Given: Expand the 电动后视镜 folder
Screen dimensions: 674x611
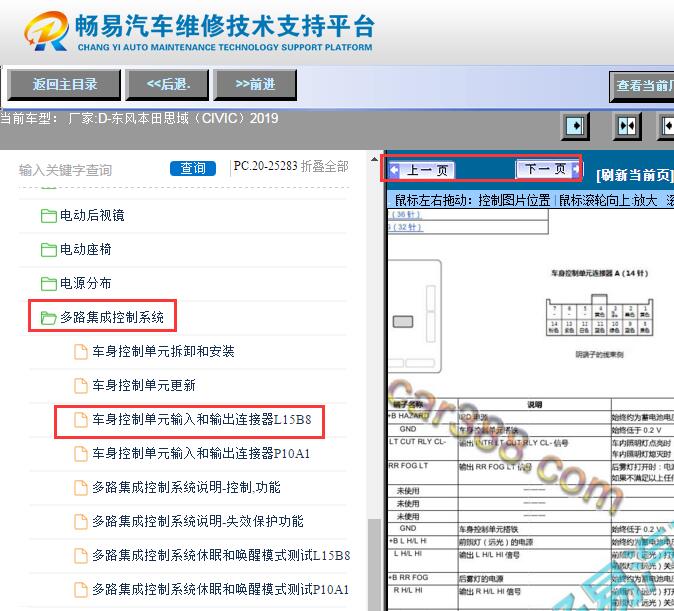Looking at the screenshot, I should pyautogui.click(x=92, y=215).
